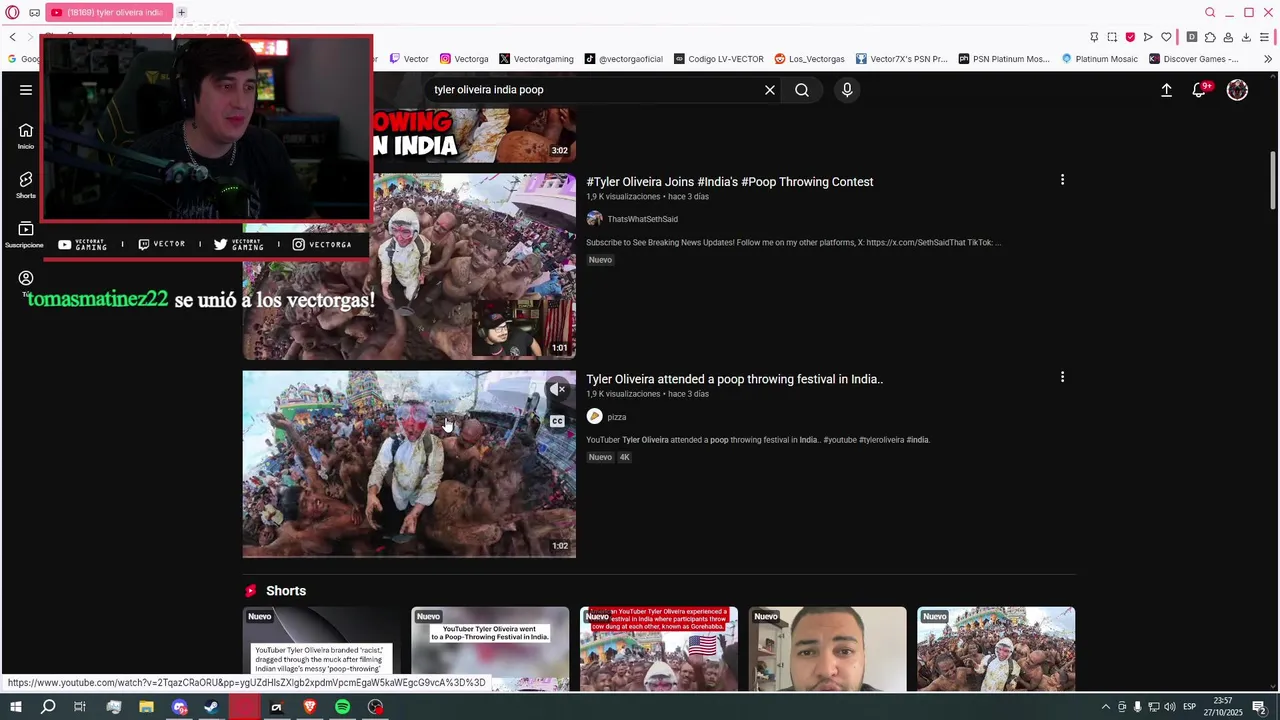The width and height of the screenshot is (1280, 720).
Task: Open the YouTube upload/create icon
Action: (x=1166, y=90)
